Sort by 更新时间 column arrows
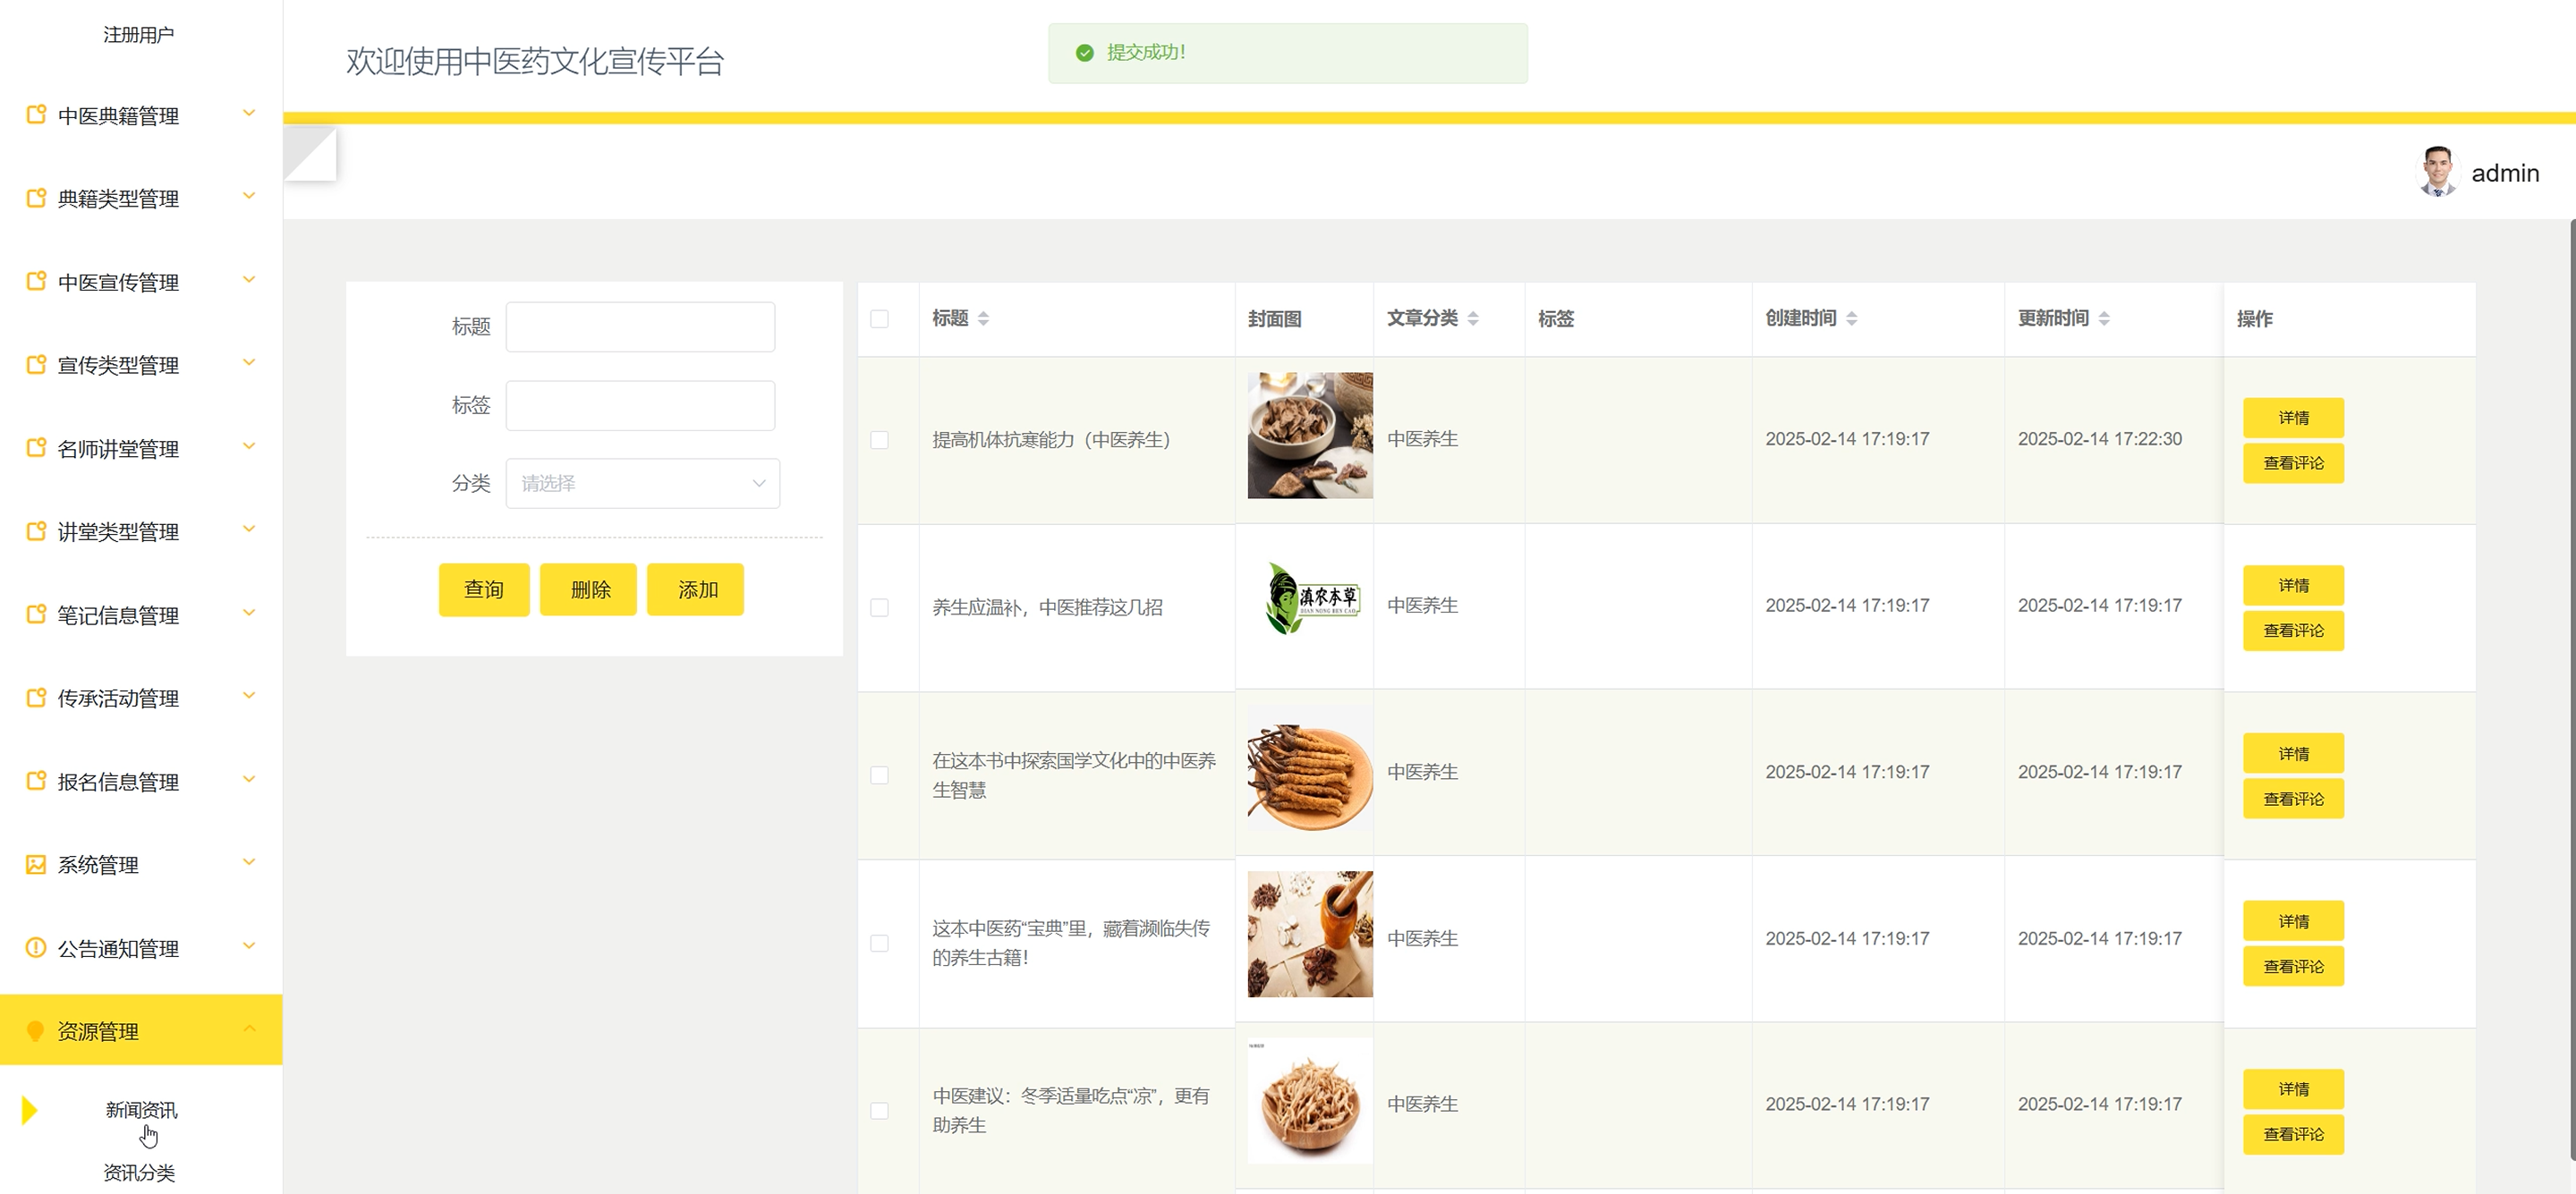2576x1194 pixels. click(2104, 318)
